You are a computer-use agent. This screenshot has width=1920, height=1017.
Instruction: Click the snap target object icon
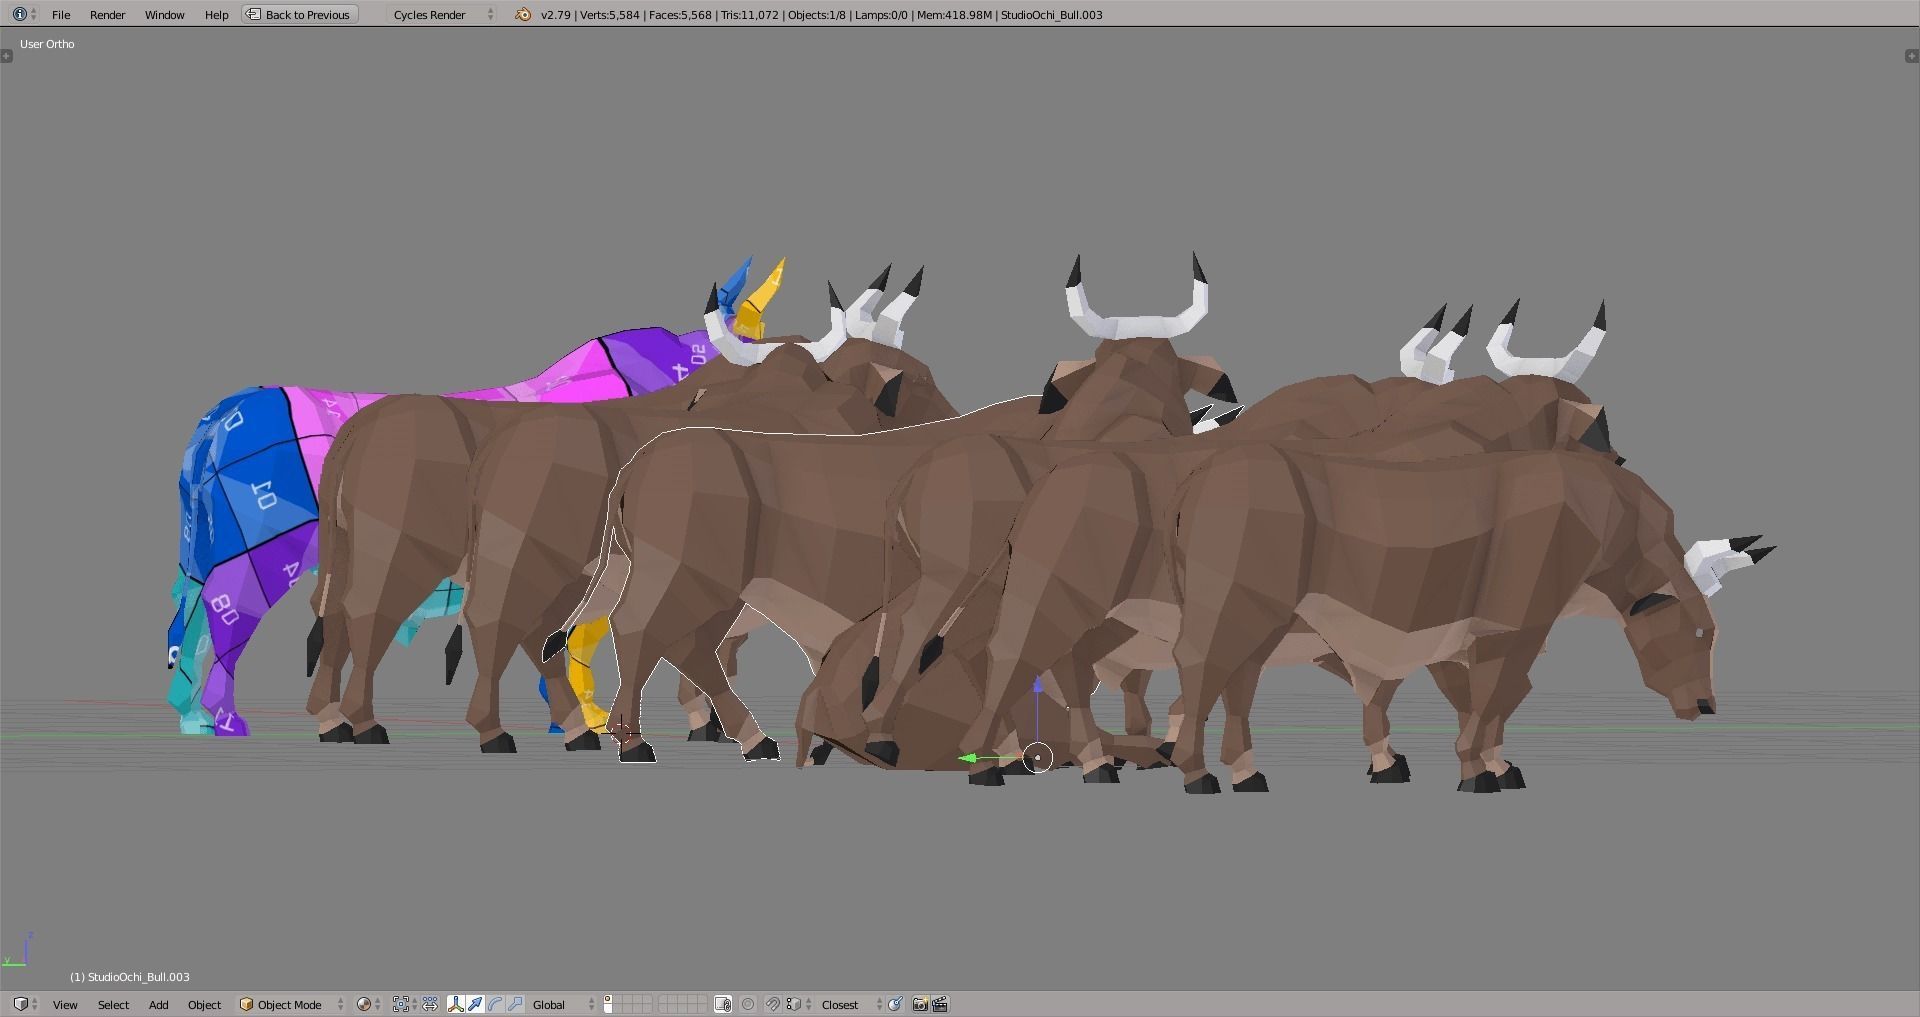(x=895, y=1004)
